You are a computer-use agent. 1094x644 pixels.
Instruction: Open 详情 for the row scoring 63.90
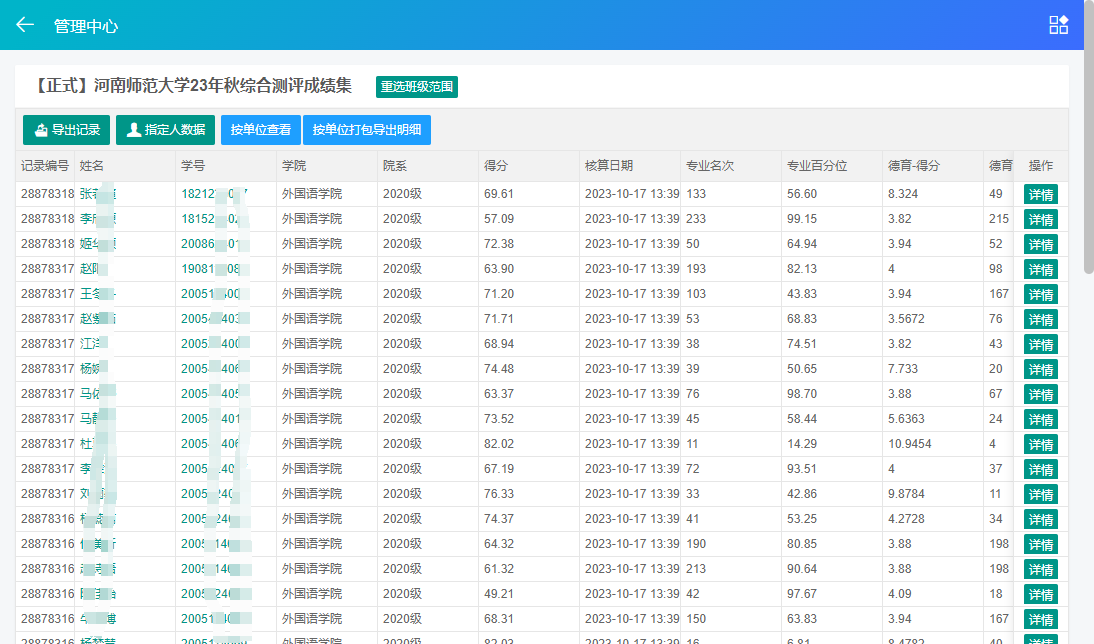1040,269
